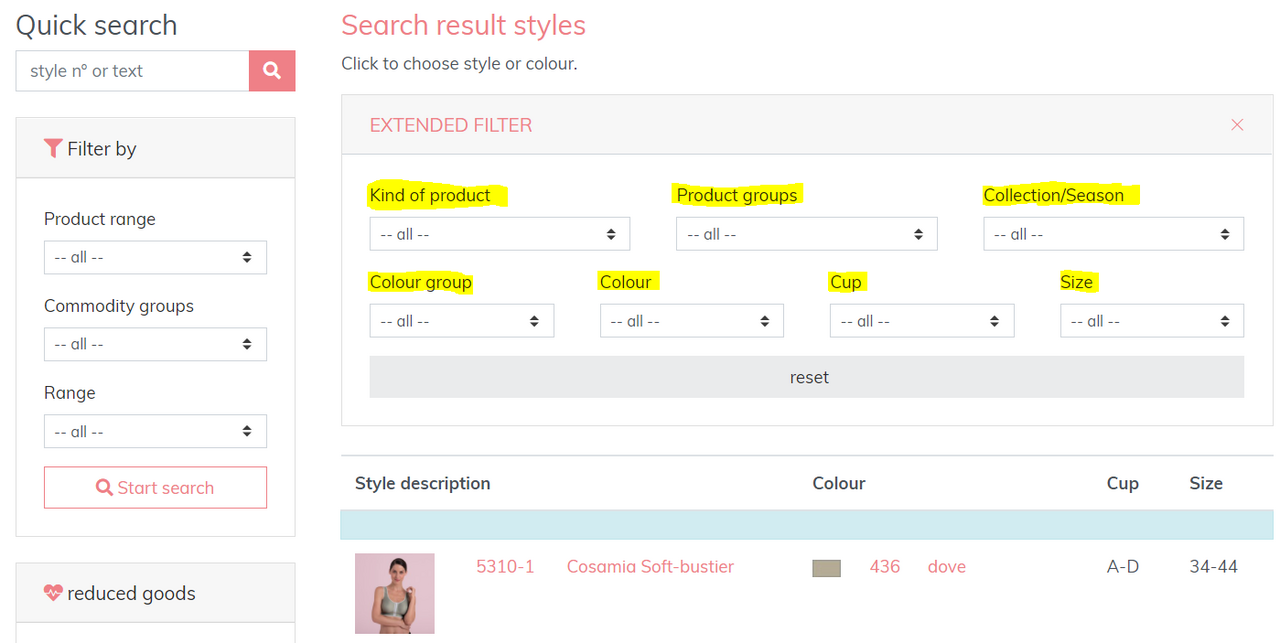Open the Cosamia Soft-bustier style link
Screen dimensions: 1280x643
(x=650, y=567)
